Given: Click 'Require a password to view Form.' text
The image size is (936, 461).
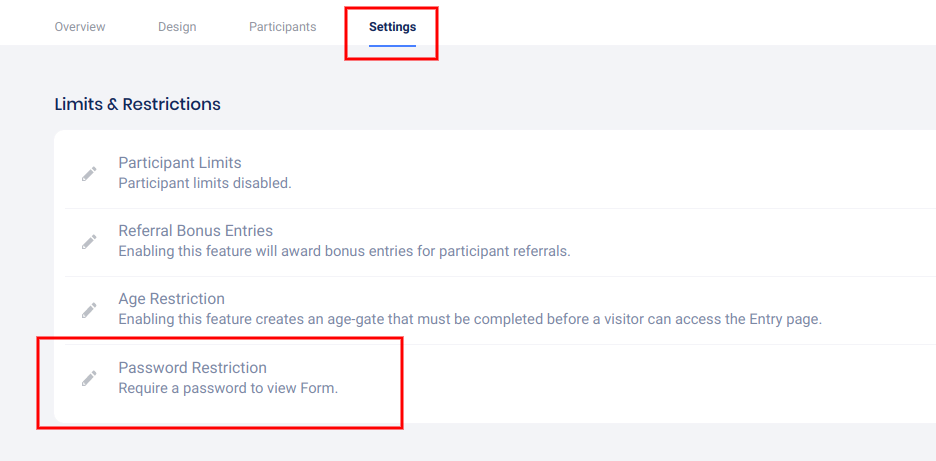Looking at the screenshot, I should coord(228,388).
